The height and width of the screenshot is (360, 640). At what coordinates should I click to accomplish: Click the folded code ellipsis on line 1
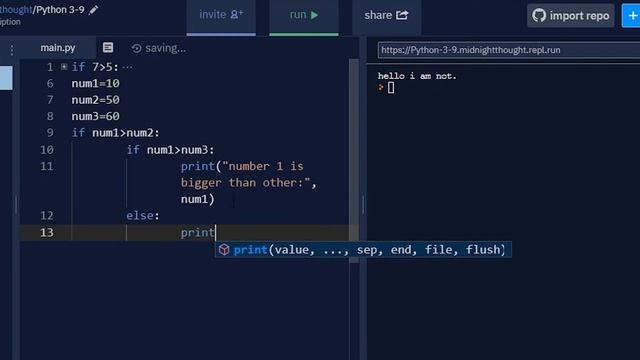[127, 67]
